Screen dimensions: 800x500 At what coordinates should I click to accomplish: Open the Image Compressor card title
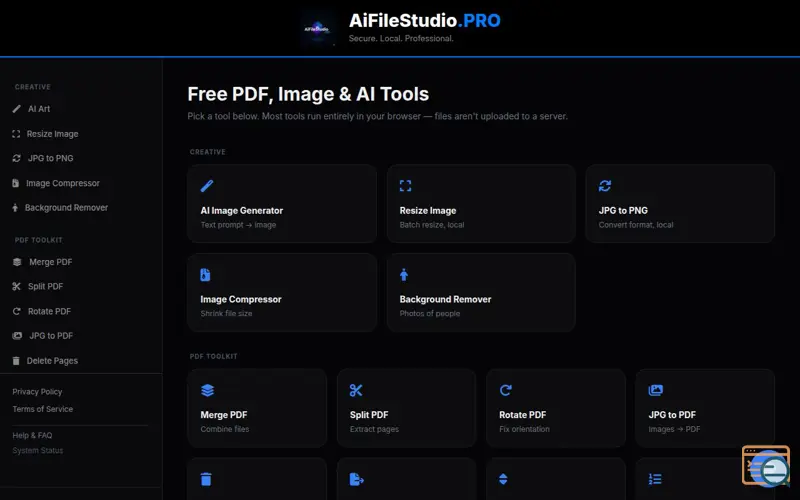coord(241,299)
